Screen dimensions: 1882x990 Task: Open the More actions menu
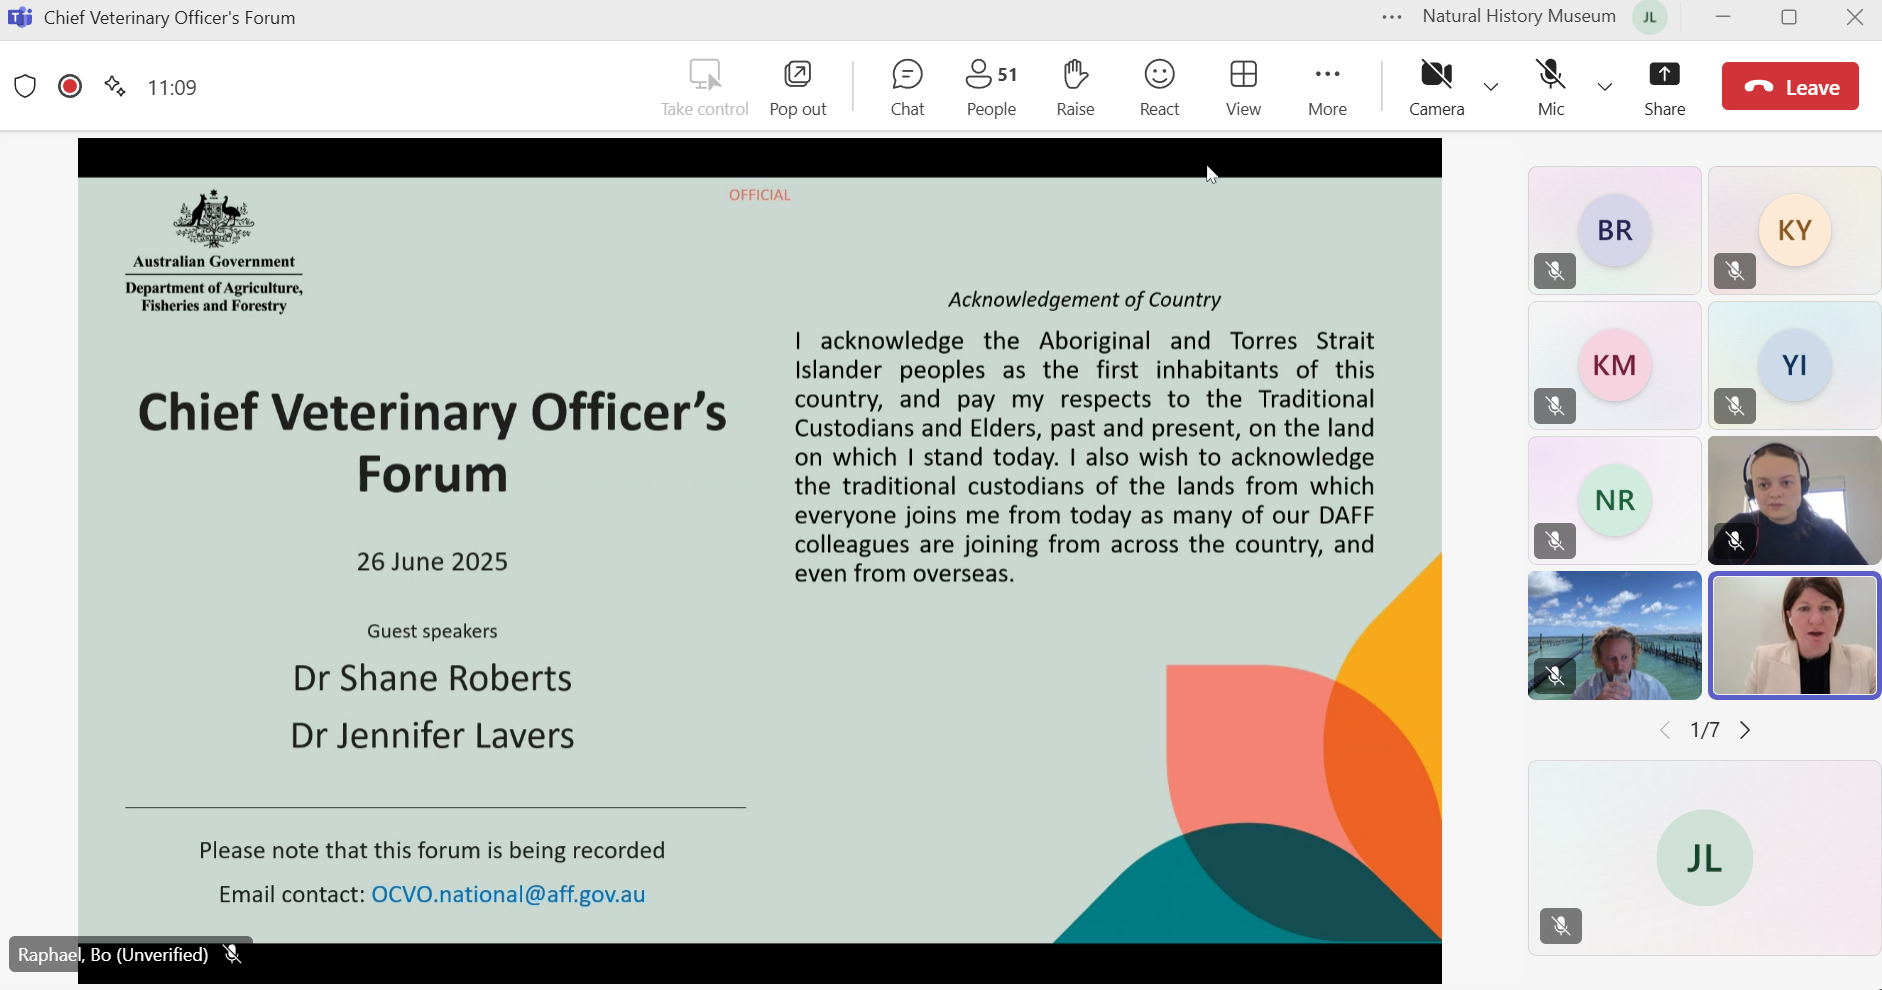pyautogui.click(x=1327, y=88)
